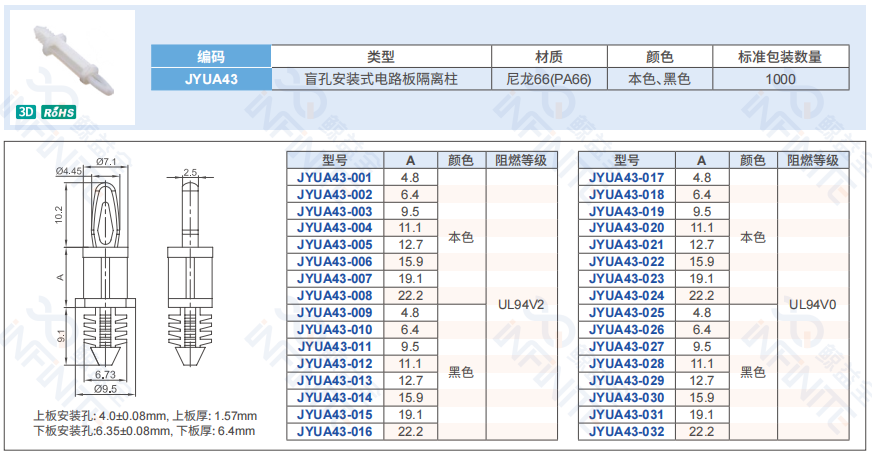The height and width of the screenshot is (456, 872).
Task: Click the green 3D model badge
Action: [27, 113]
